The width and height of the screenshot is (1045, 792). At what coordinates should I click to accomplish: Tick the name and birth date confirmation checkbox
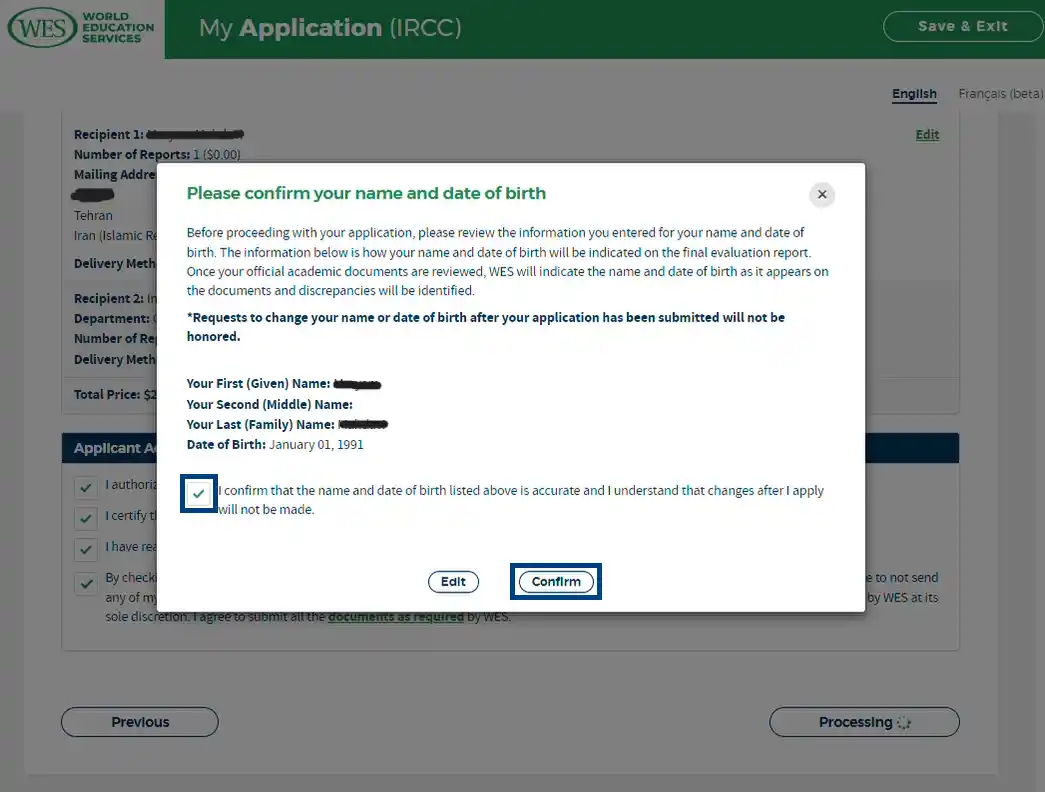pyautogui.click(x=199, y=494)
